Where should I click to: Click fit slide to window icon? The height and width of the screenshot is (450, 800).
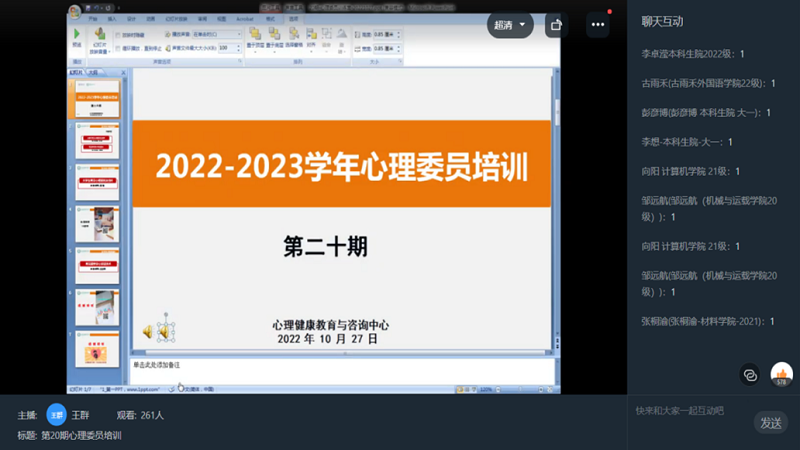[x=550, y=389]
